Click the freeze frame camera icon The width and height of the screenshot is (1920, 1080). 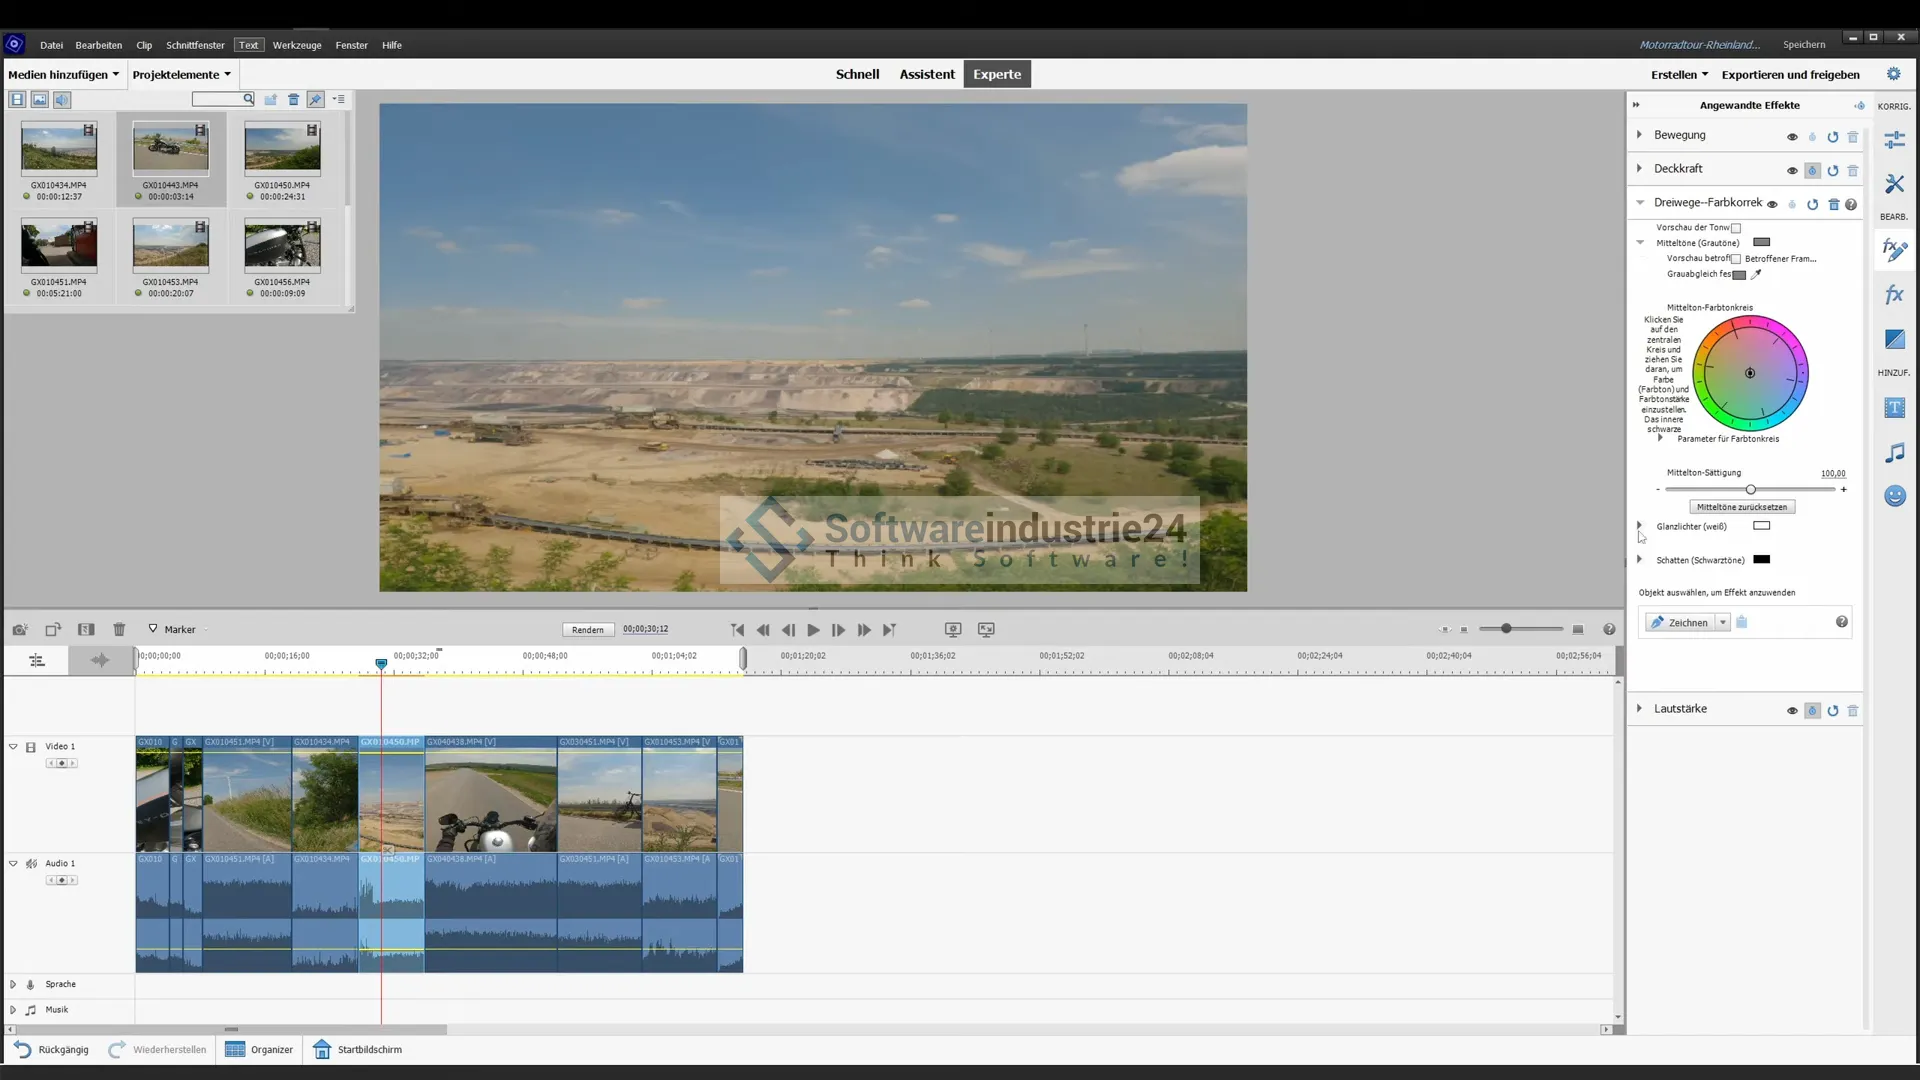(x=19, y=630)
